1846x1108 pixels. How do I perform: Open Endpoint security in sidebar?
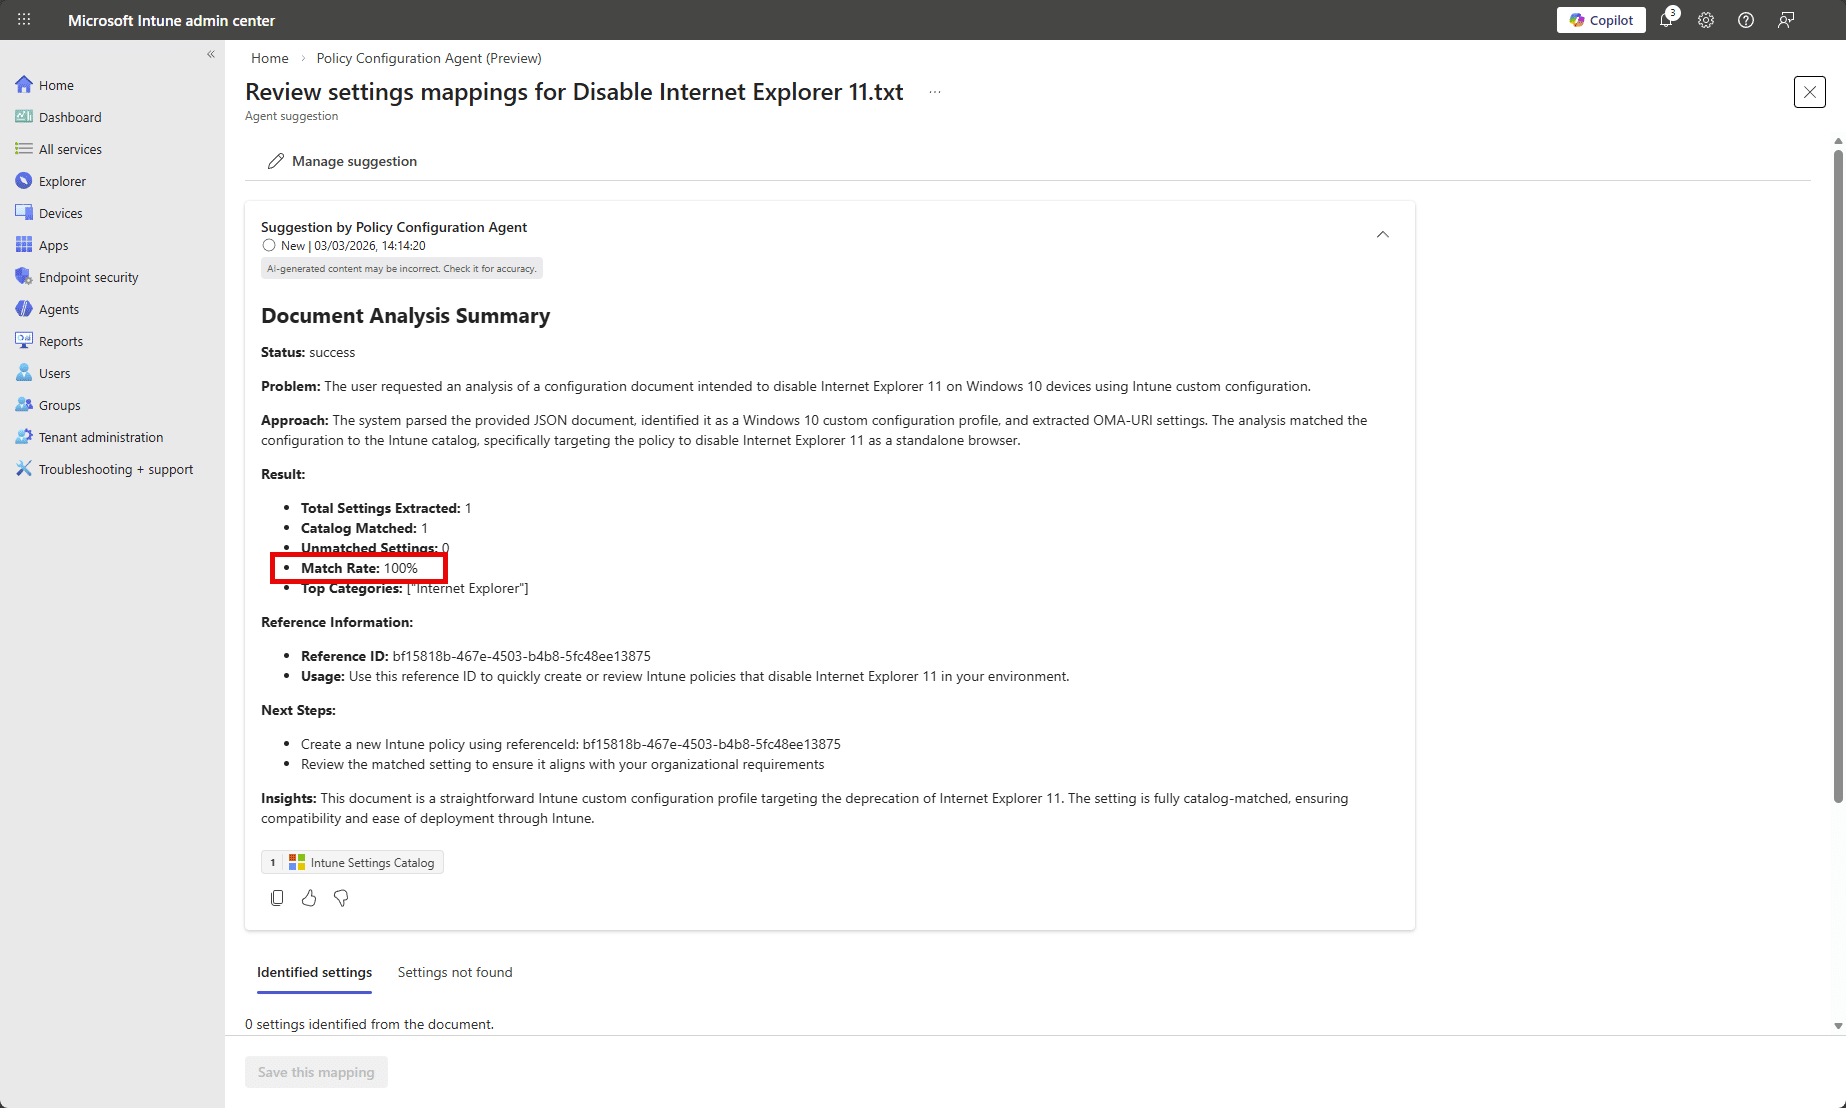click(x=88, y=277)
